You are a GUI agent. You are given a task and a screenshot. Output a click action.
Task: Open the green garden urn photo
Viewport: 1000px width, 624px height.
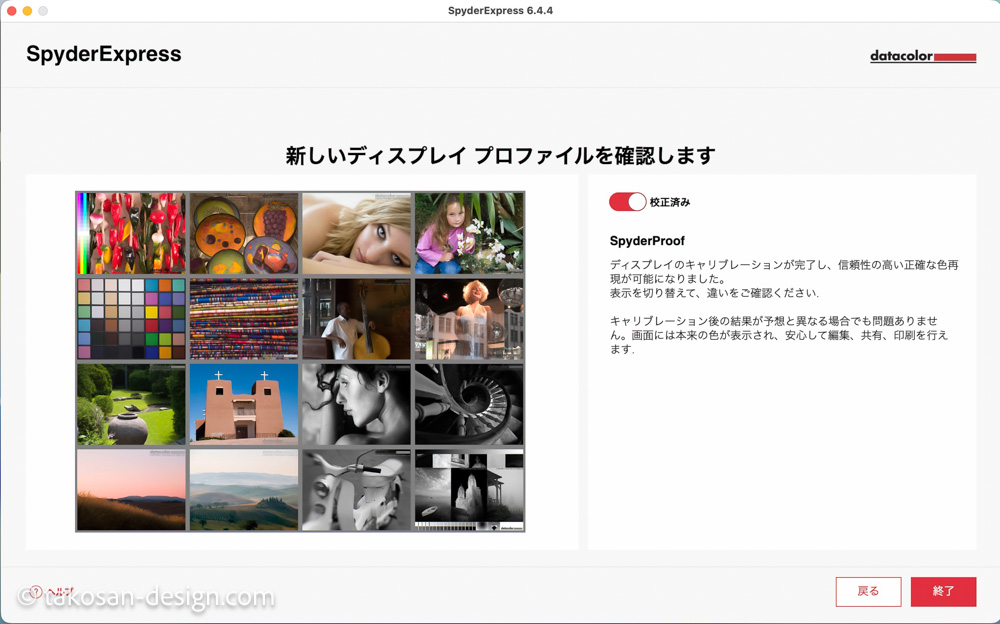(x=132, y=404)
